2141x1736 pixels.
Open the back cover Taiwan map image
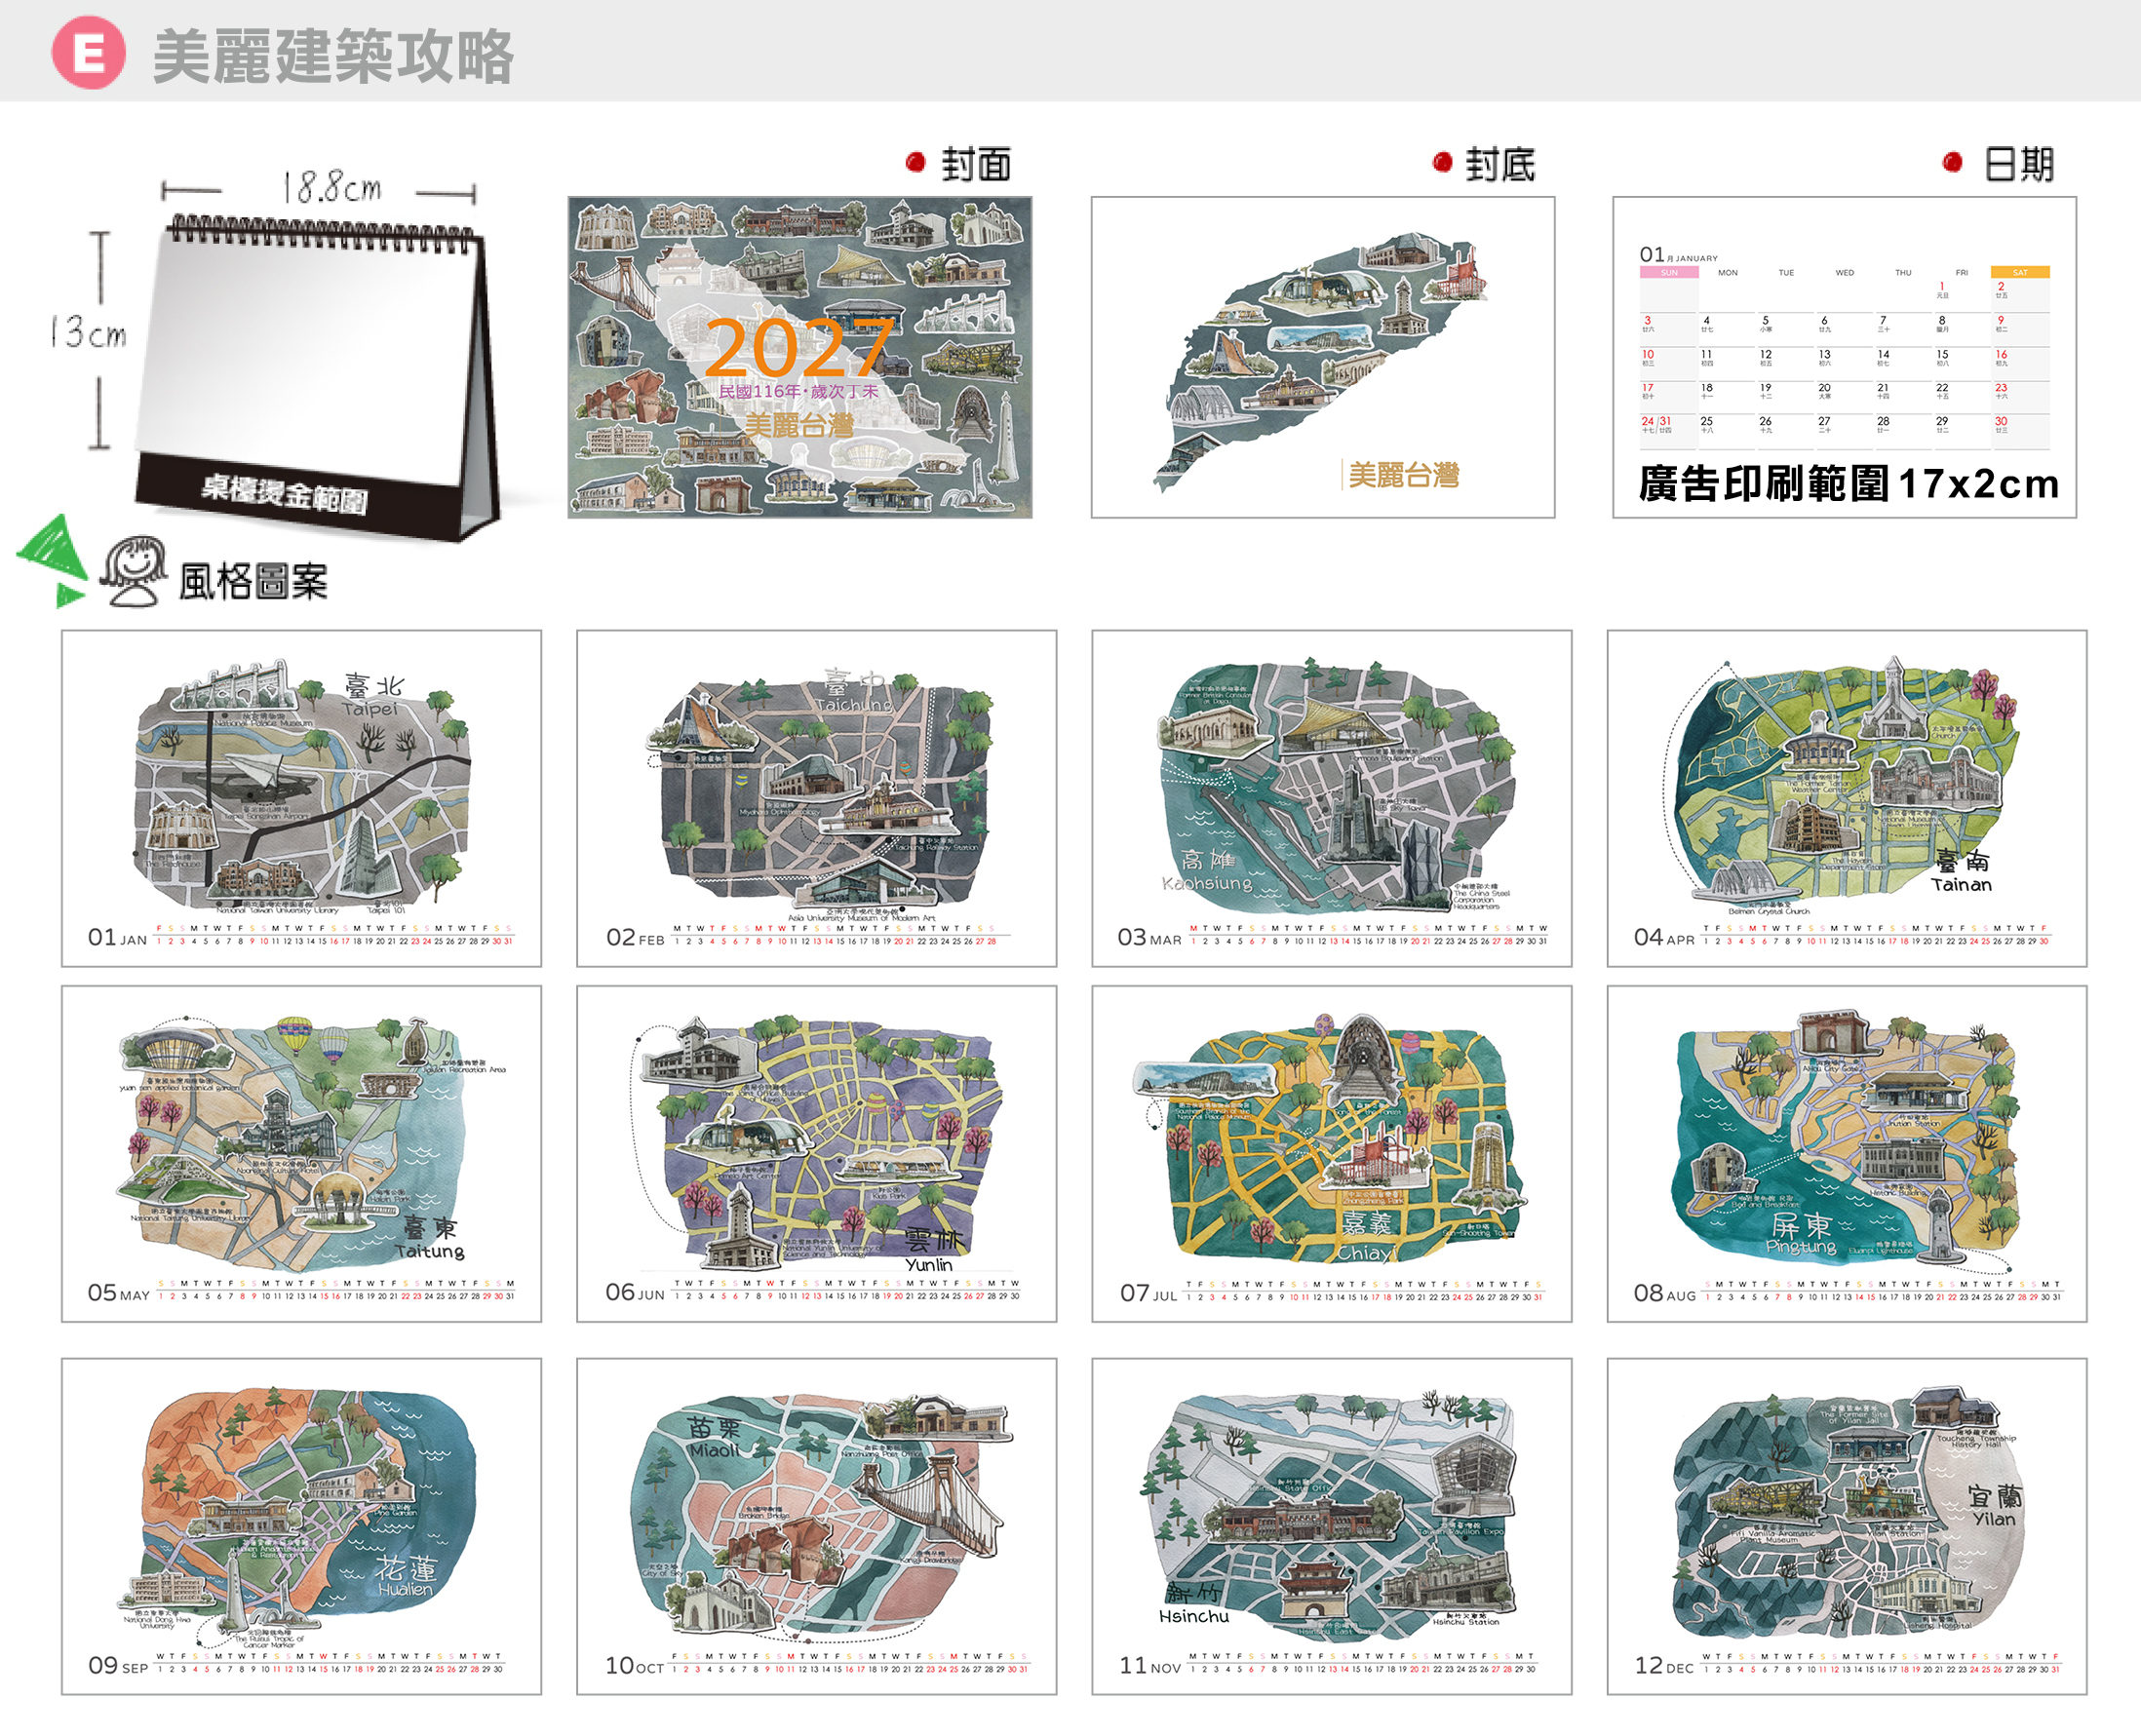click(x=1323, y=357)
